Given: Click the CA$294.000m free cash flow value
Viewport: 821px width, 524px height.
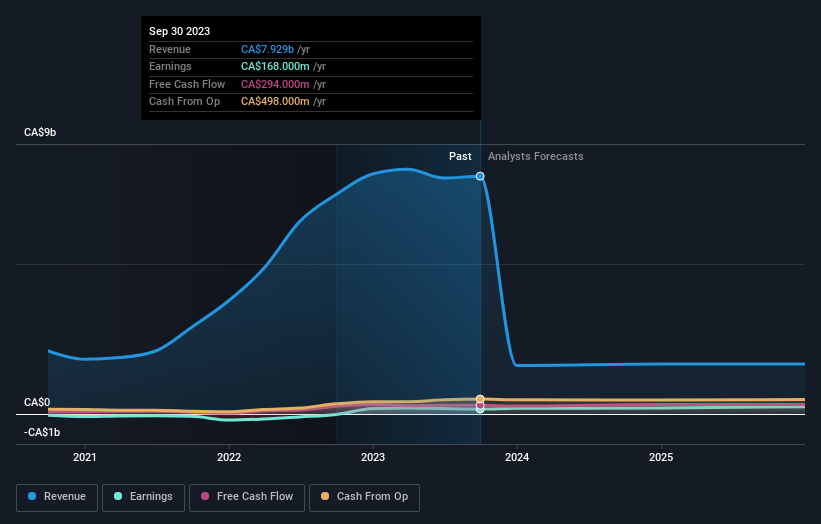Looking at the screenshot, I should tap(275, 84).
